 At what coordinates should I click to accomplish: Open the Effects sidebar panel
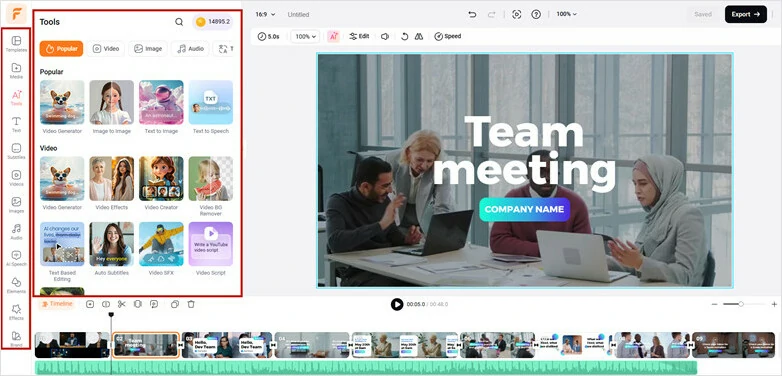point(16,312)
